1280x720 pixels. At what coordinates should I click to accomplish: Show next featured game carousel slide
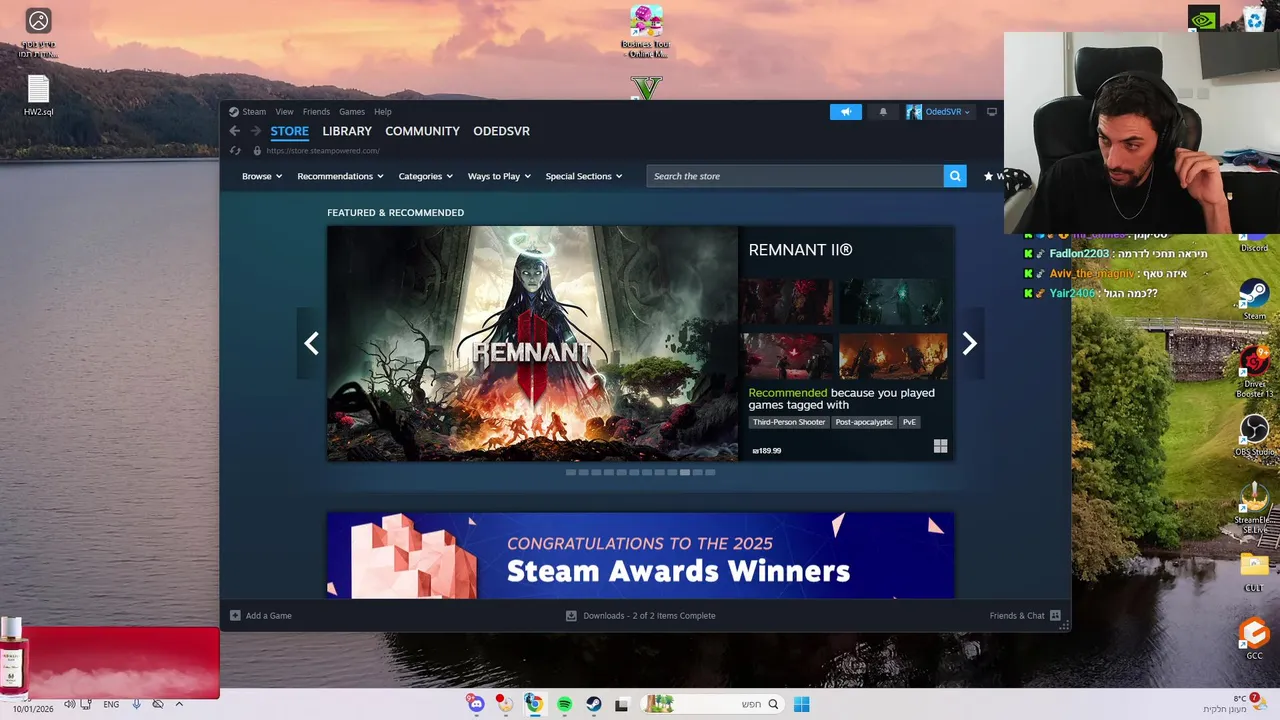tap(969, 343)
